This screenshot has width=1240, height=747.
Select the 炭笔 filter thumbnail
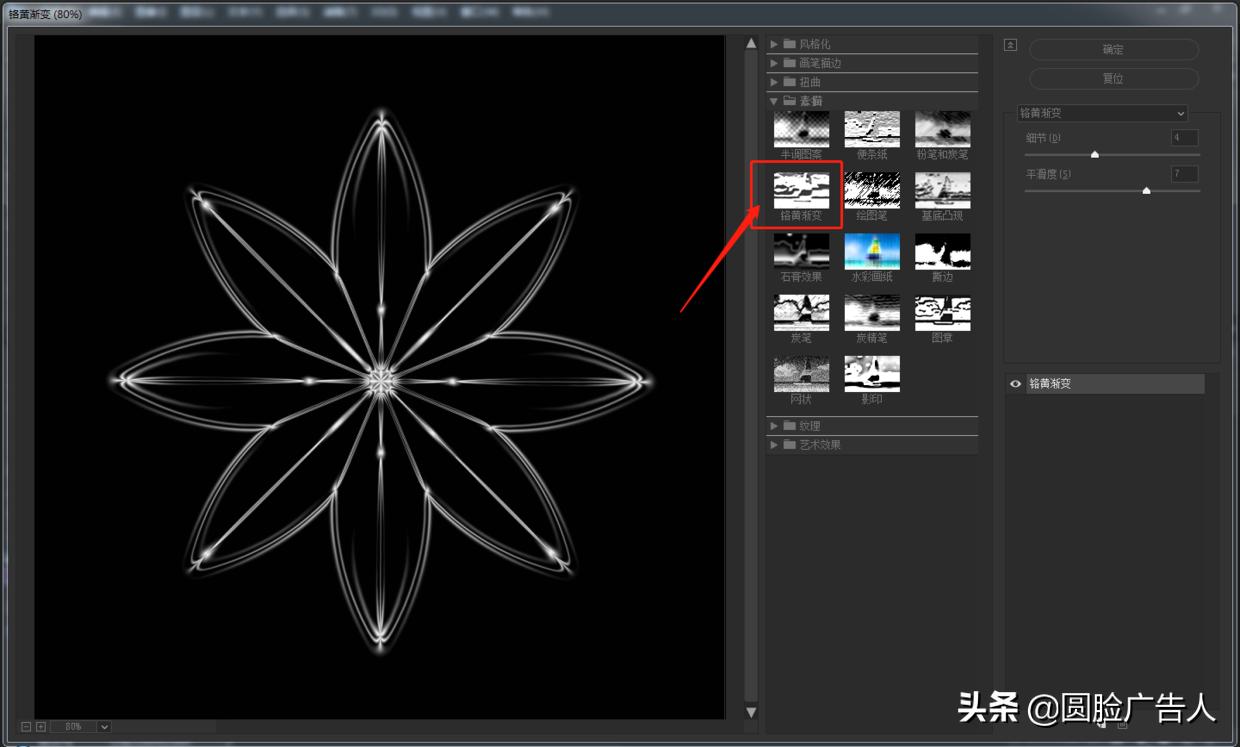coord(801,313)
